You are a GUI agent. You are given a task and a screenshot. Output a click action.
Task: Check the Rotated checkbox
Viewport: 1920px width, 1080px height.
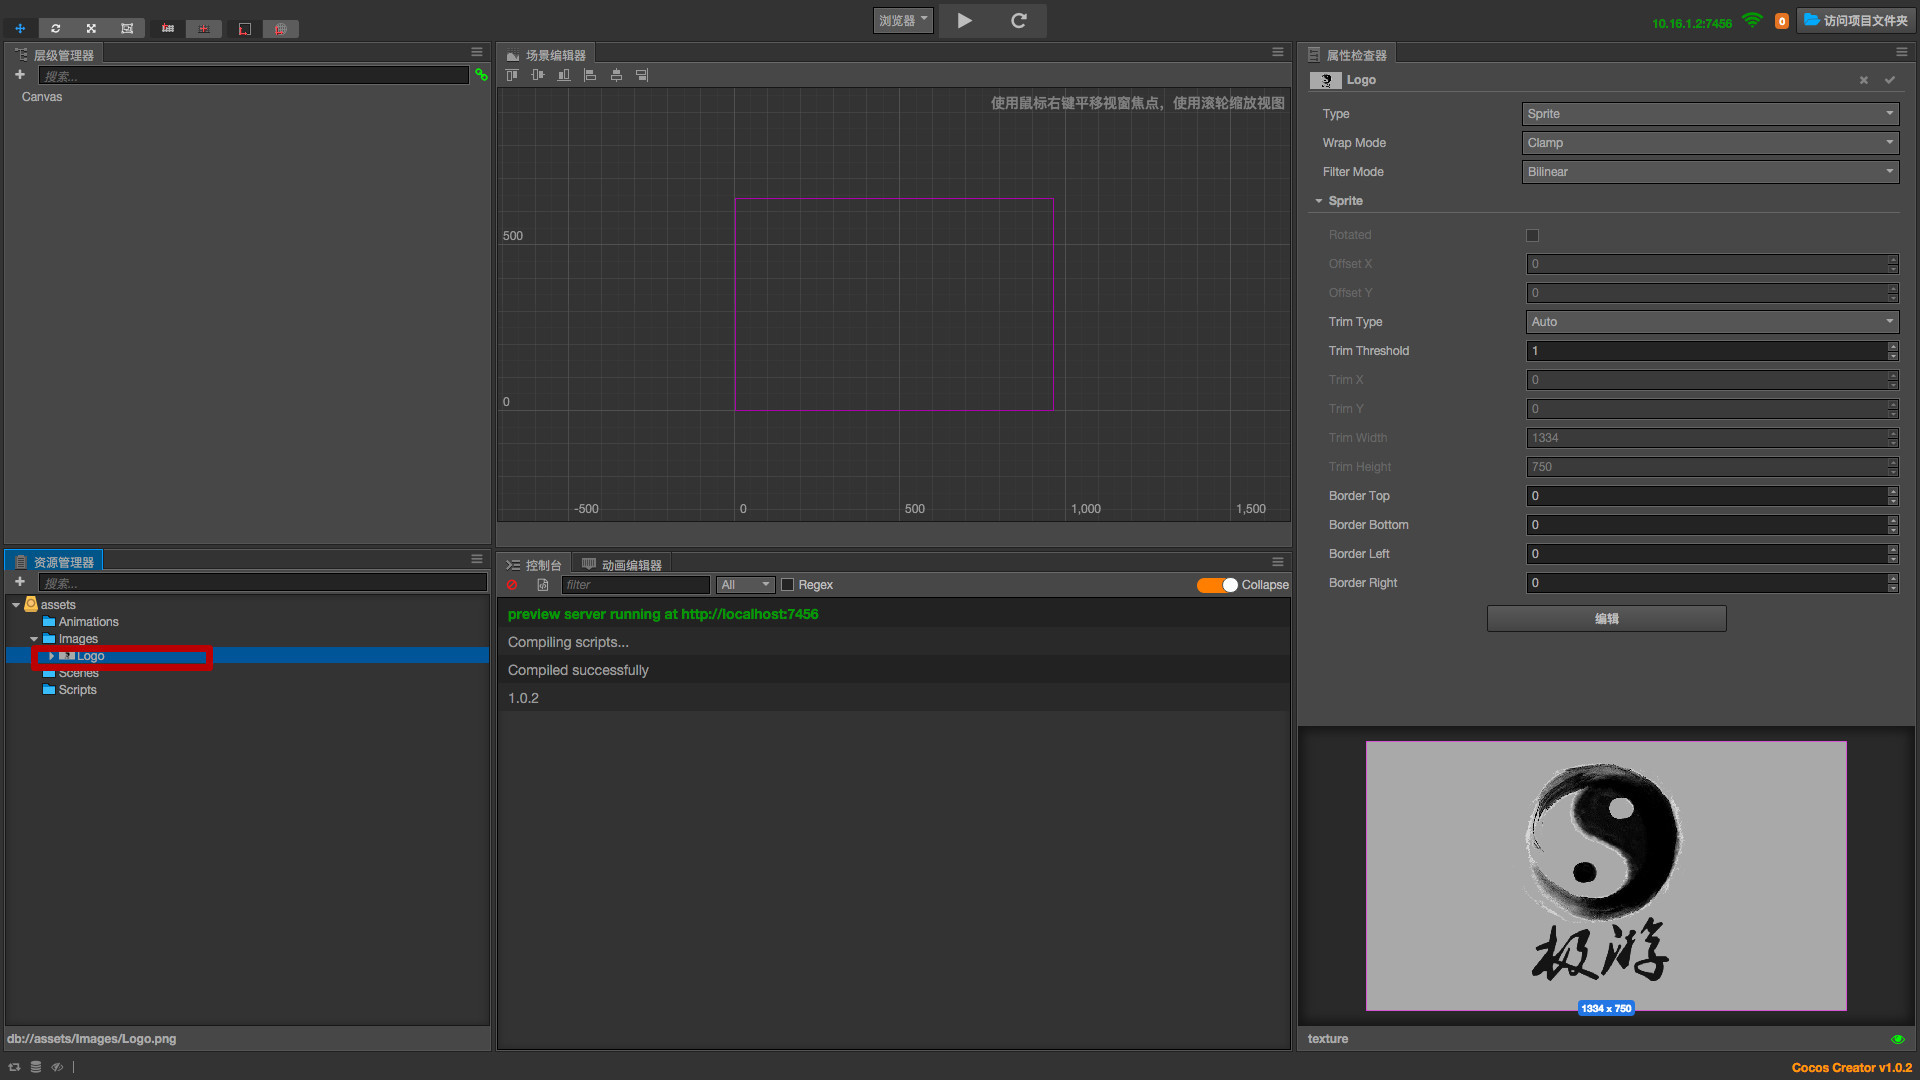click(1532, 235)
